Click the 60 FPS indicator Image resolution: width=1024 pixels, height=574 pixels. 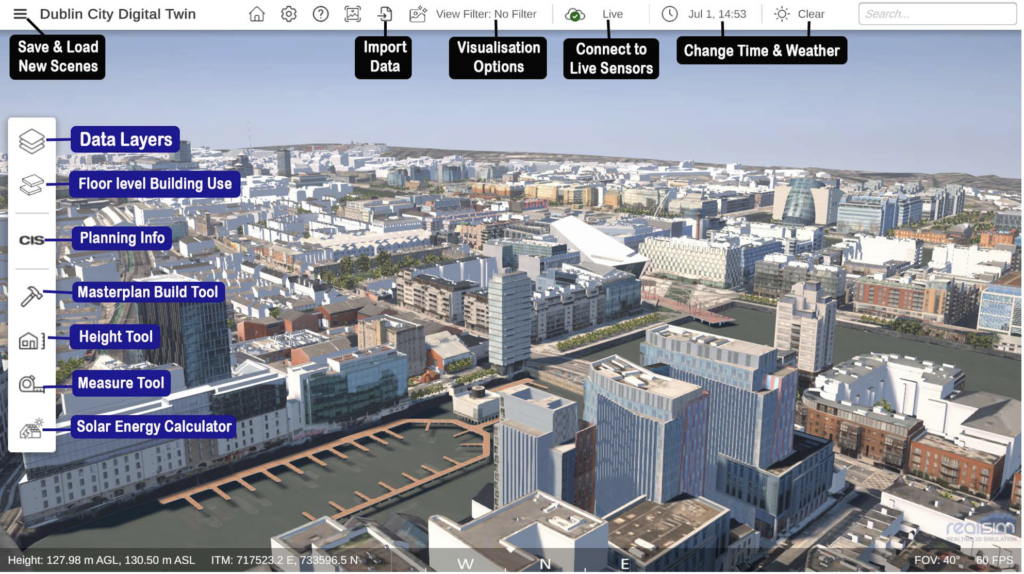click(x=995, y=560)
